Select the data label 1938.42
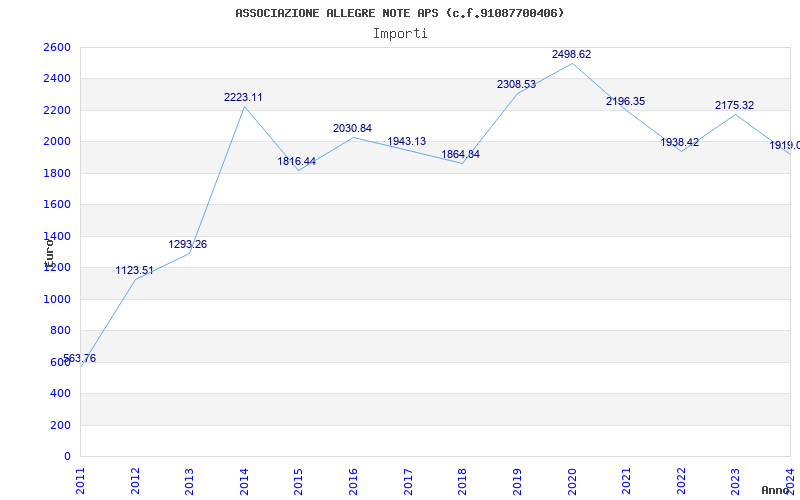 click(x=680, y=142)
